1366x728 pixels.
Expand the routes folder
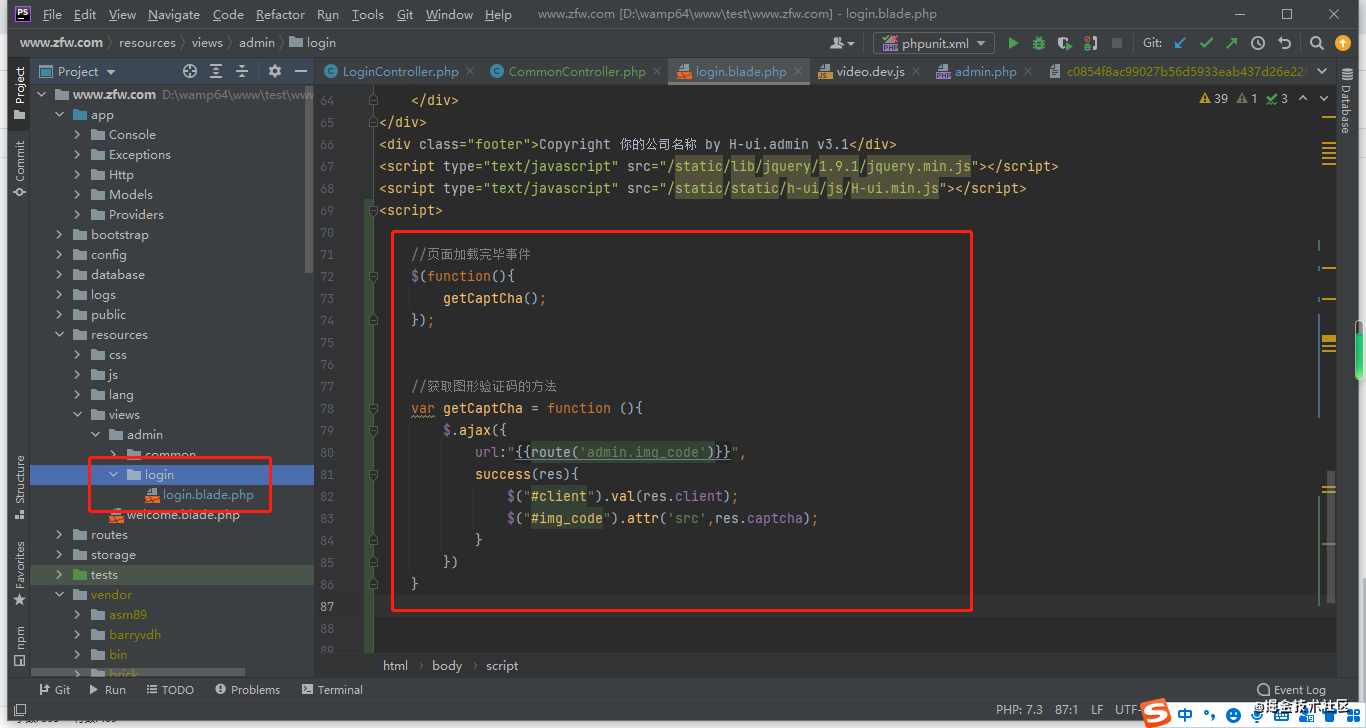[58, 534]
